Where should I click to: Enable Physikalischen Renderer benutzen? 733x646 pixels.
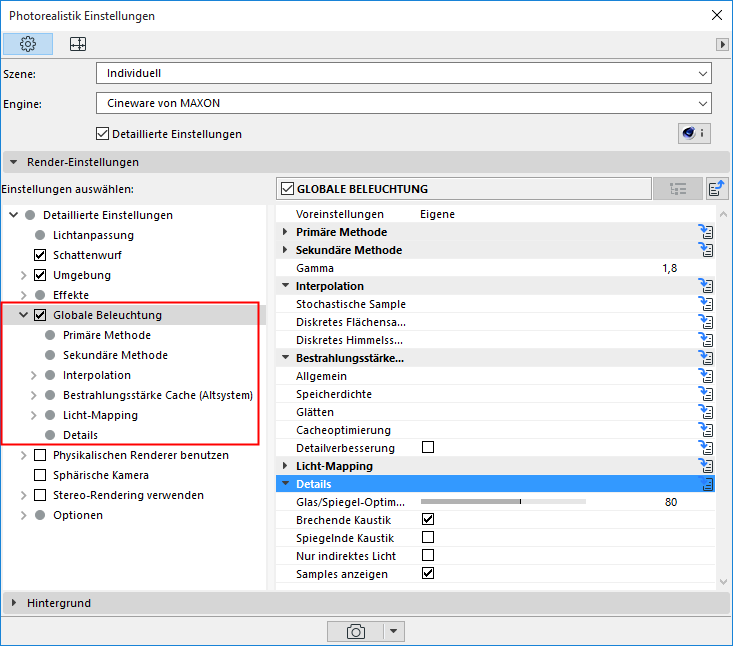(x=40, y=455)
